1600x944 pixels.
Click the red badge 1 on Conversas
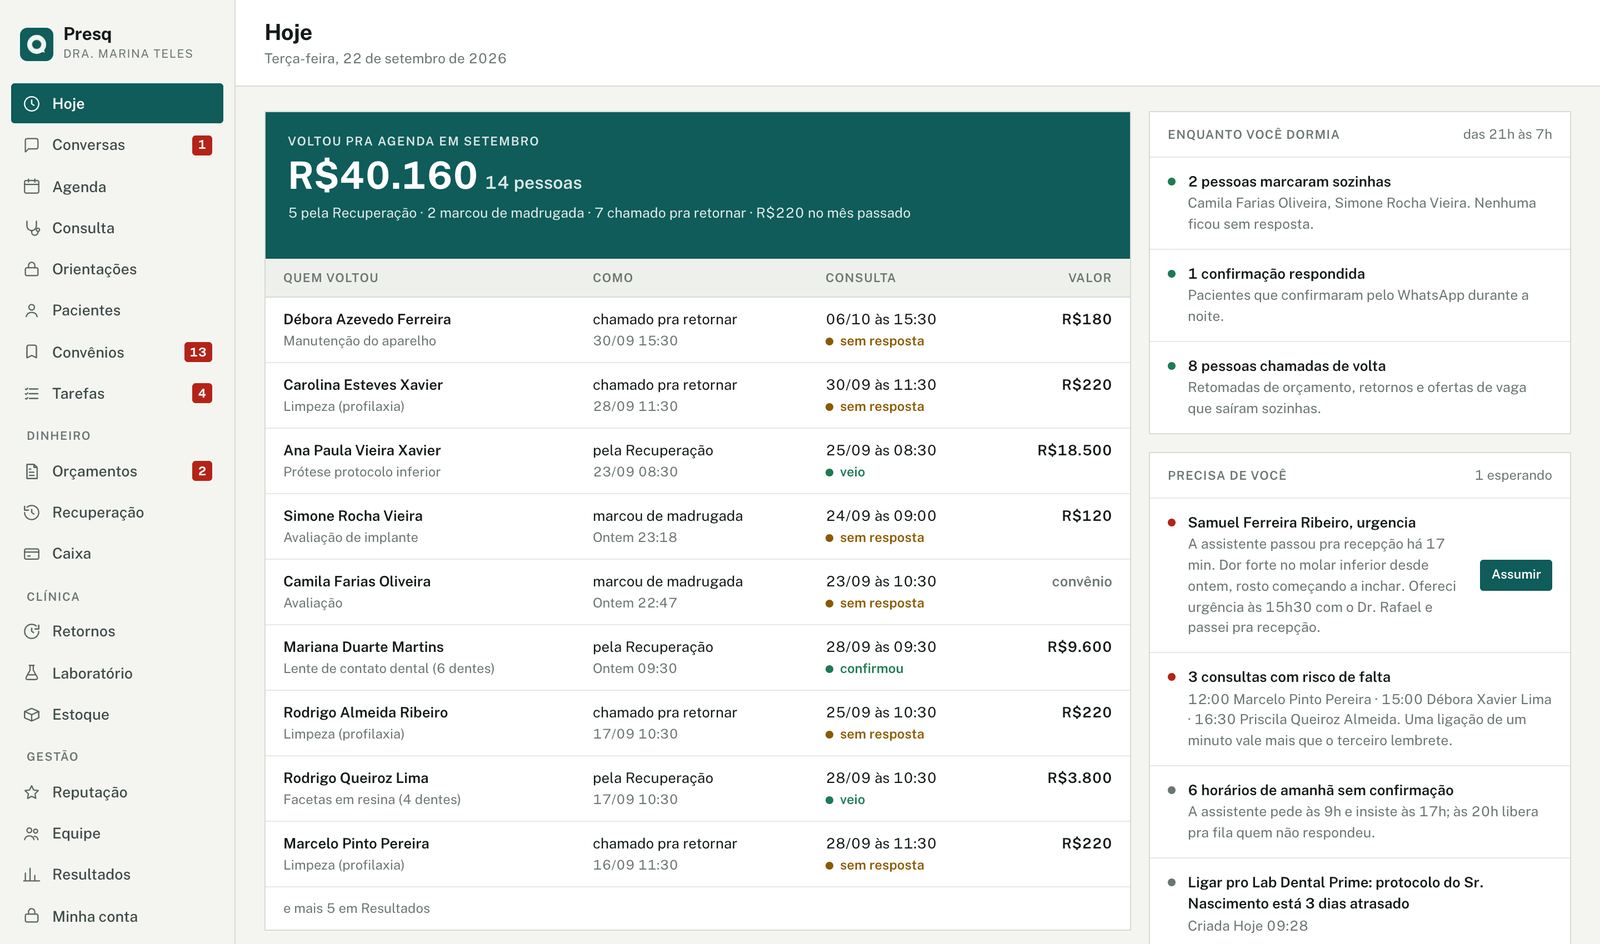202,145
